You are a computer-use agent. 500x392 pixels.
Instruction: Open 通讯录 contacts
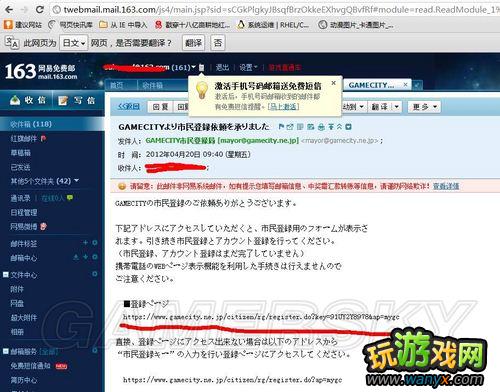coord(20,198)
